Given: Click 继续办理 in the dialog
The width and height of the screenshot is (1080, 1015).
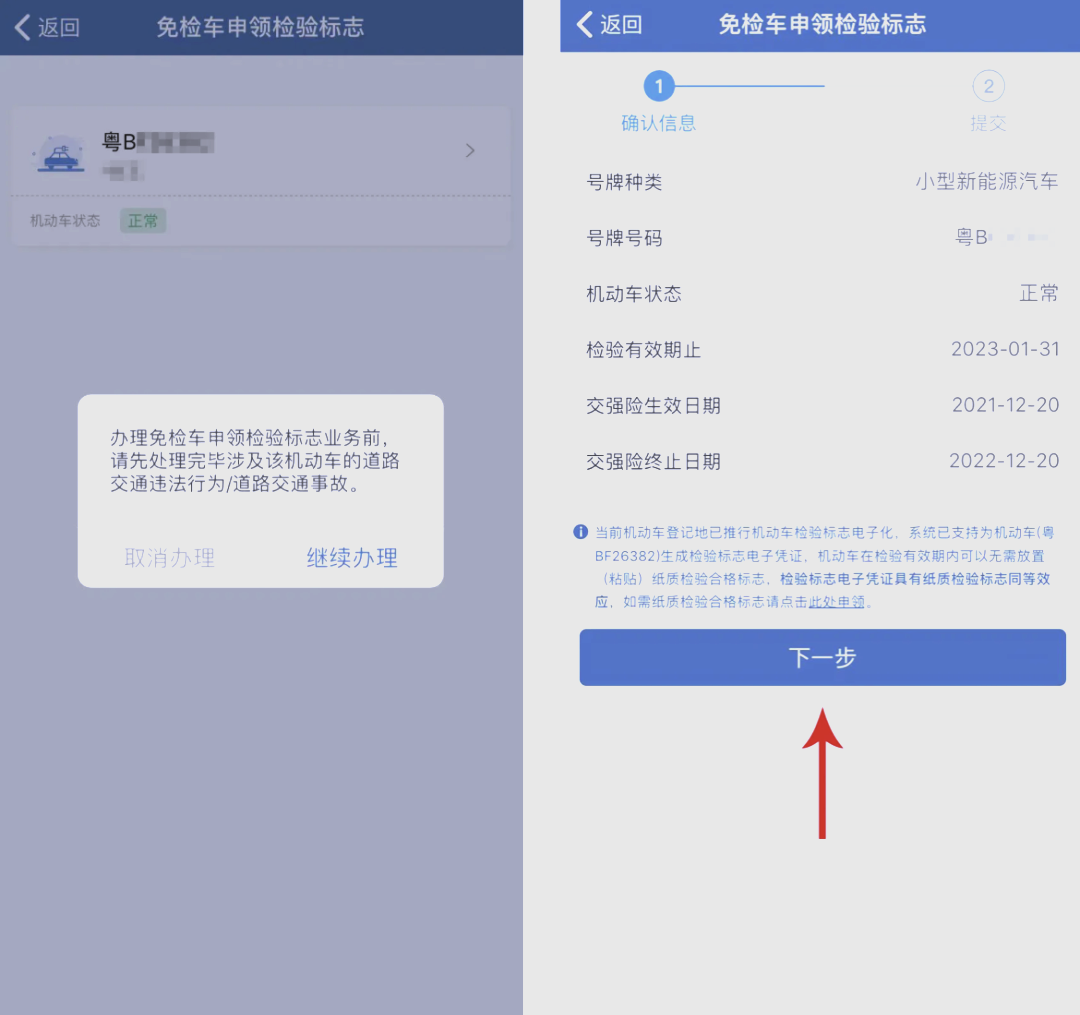Looking at the screenshot, I should 352,557.
